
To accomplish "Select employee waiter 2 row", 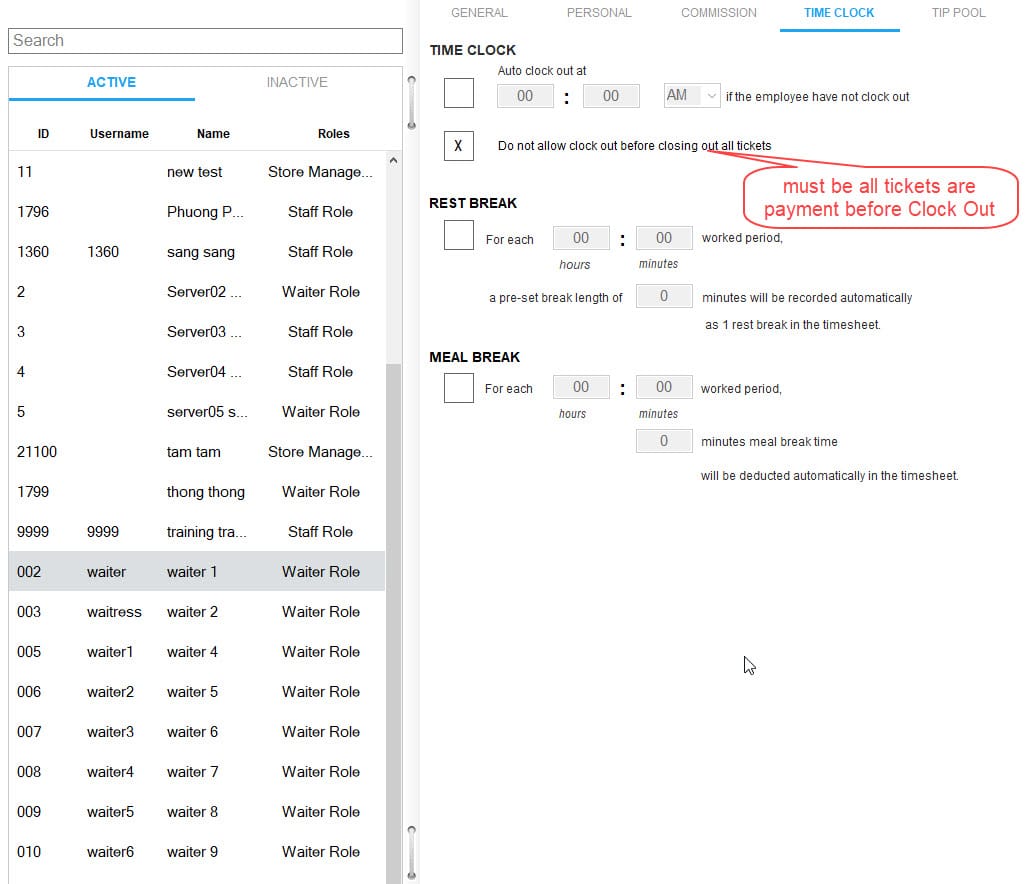I will [x=196, y=612].
